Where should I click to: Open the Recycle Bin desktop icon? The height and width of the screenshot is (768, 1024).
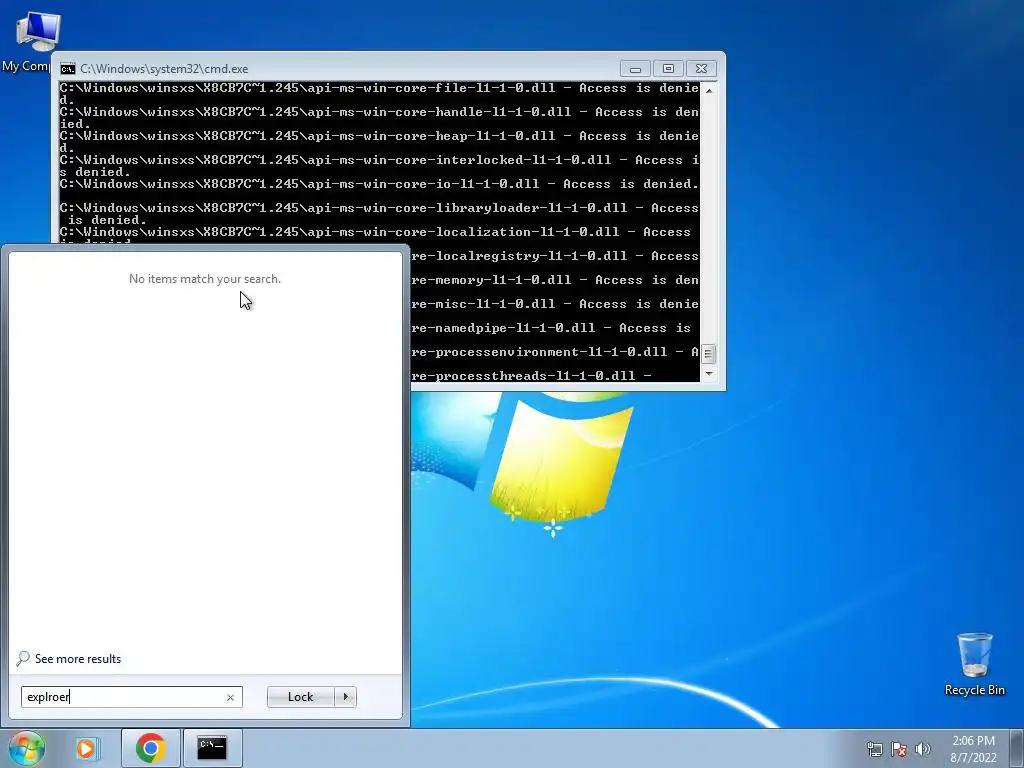coord(974,664)
